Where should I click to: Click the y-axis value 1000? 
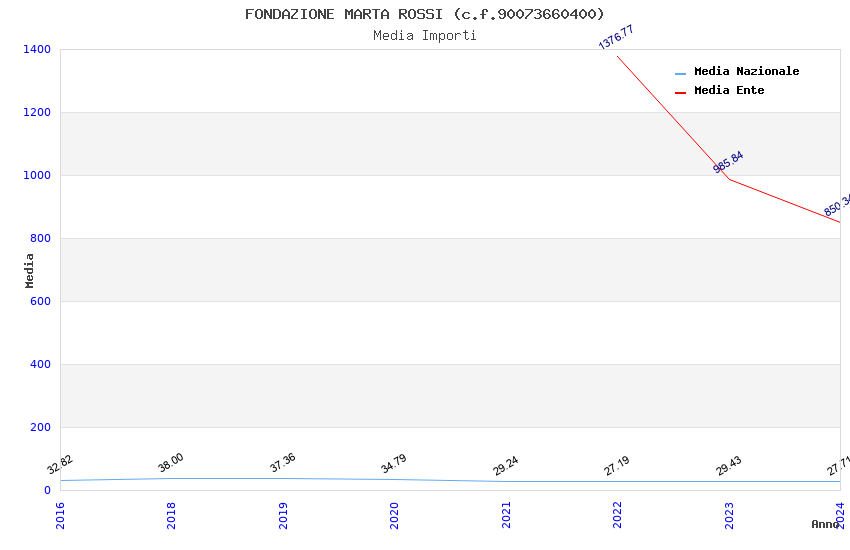37,175
